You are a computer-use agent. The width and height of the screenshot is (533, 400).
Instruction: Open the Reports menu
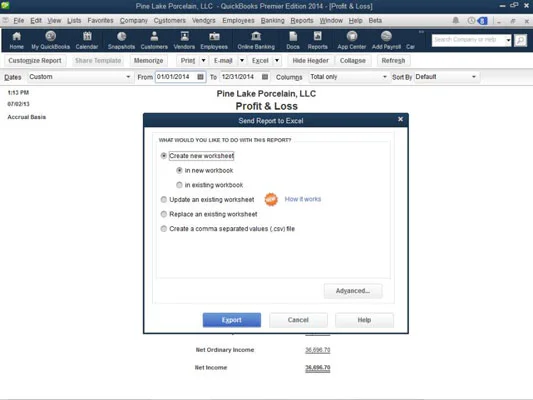click(302, 20)
